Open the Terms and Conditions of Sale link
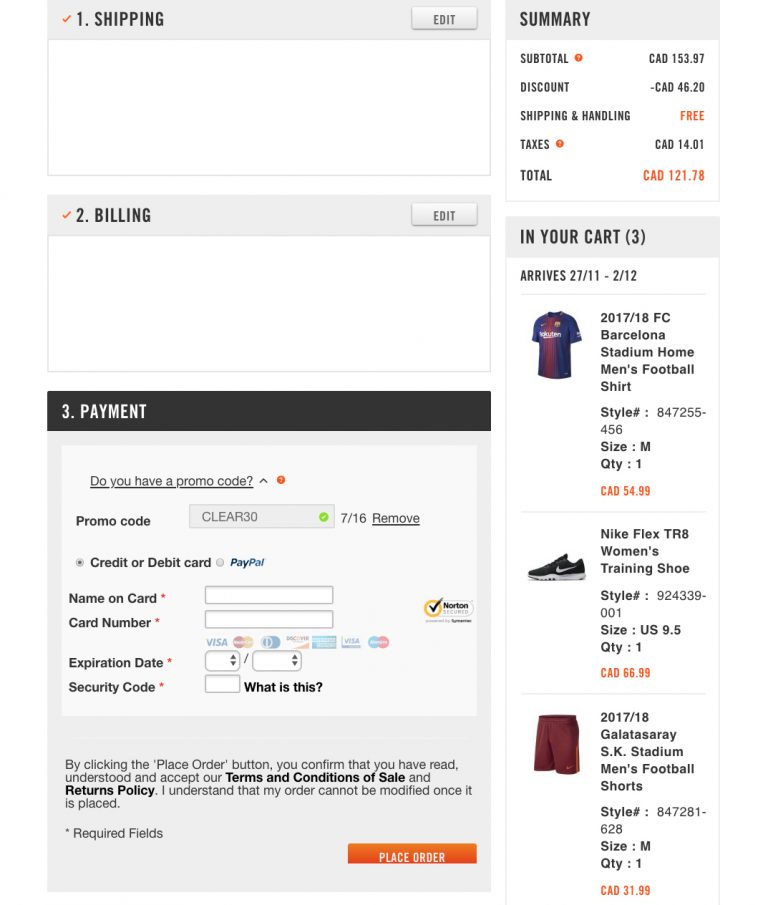The width and height of the screenshot is (768, 905). pyautogui.click(x=315, y=777)
